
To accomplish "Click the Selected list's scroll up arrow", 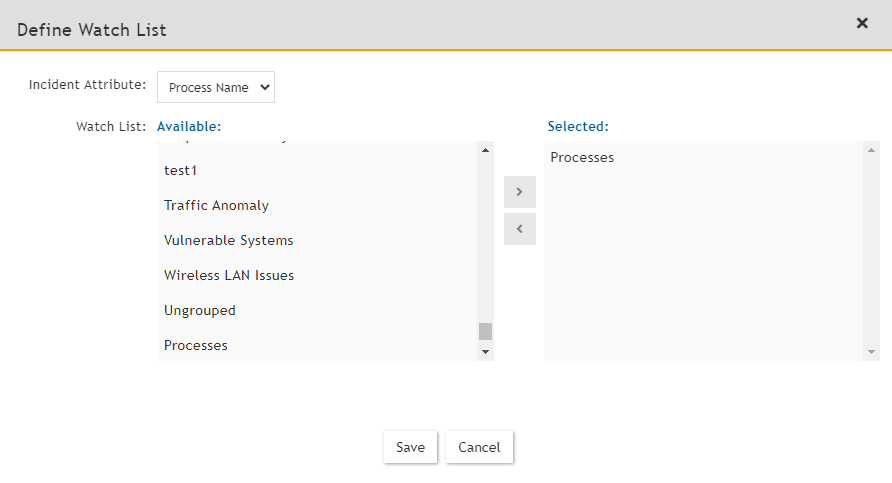I will tap(872, 150).
